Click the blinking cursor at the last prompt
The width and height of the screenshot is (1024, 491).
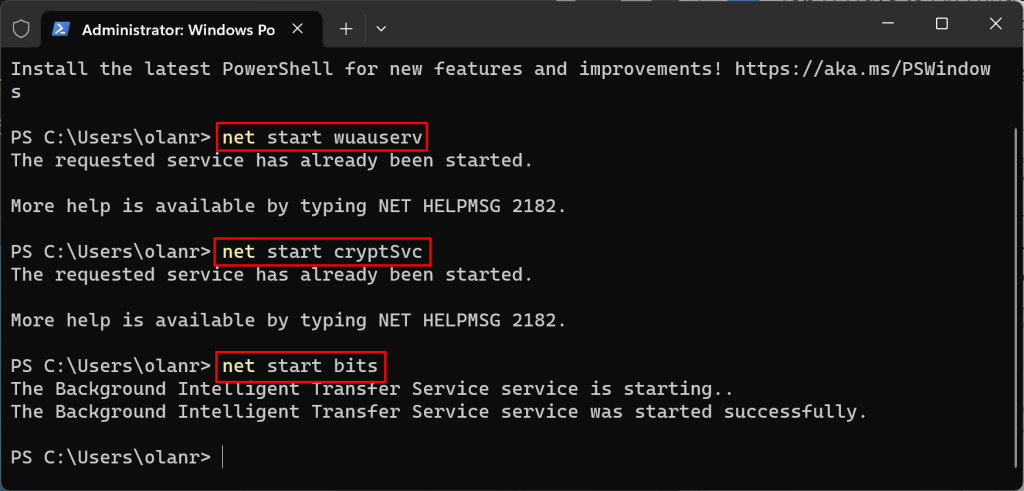click(223, 457)
